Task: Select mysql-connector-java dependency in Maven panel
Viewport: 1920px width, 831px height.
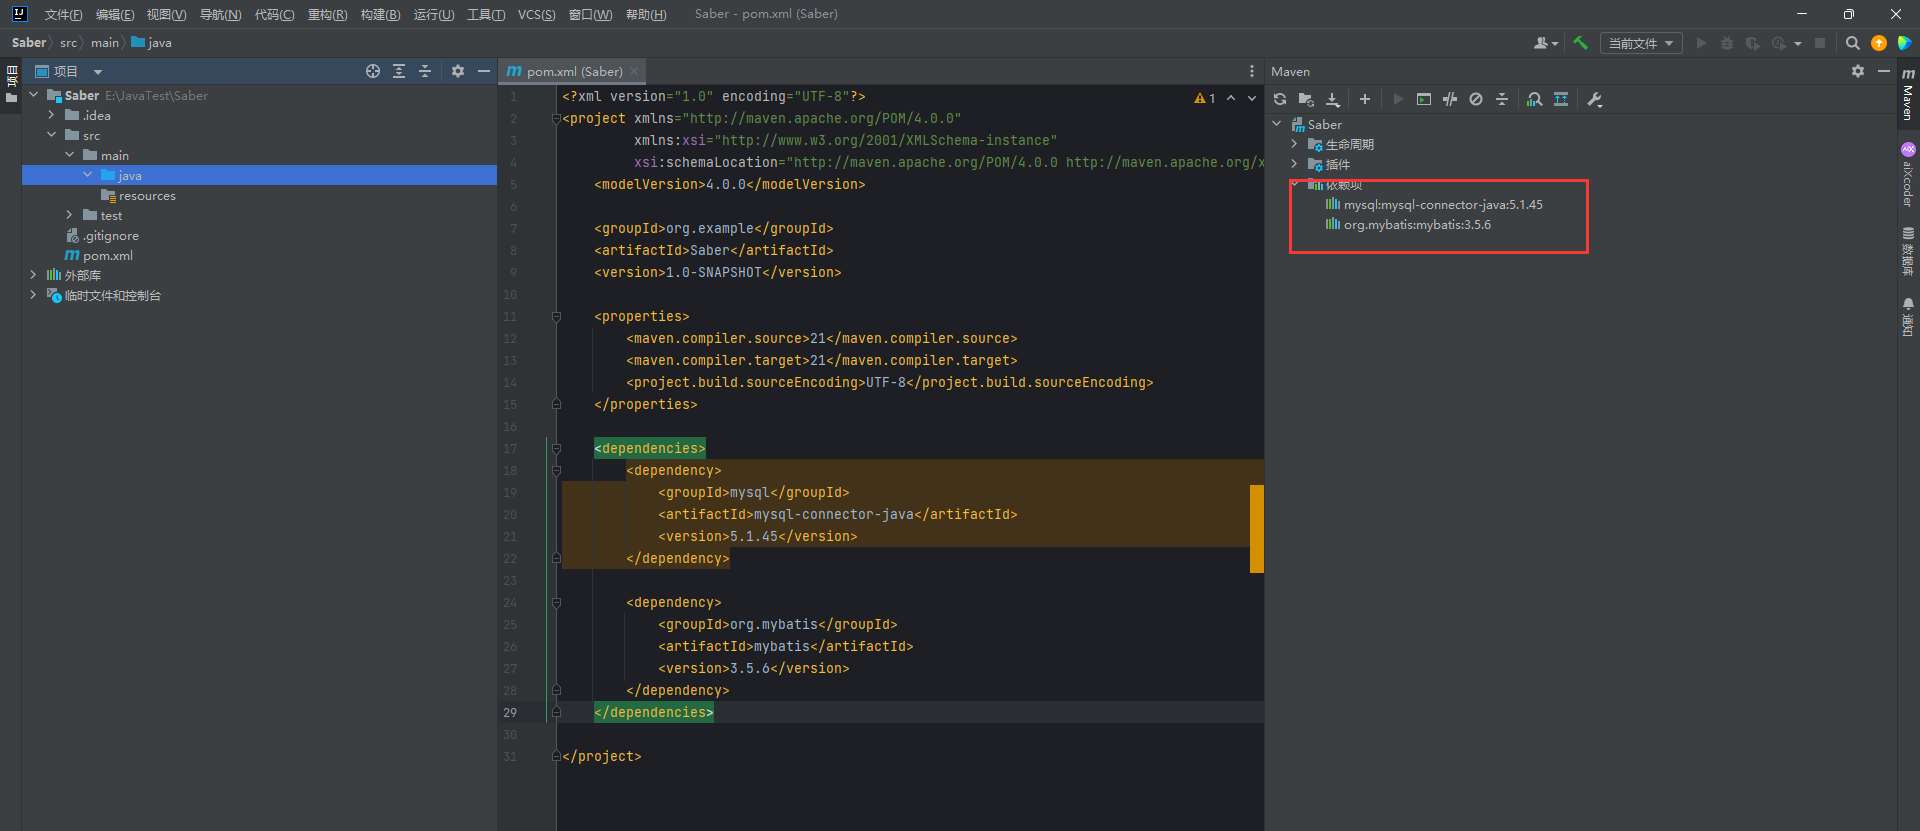Action: click(x=1442, y=205)
